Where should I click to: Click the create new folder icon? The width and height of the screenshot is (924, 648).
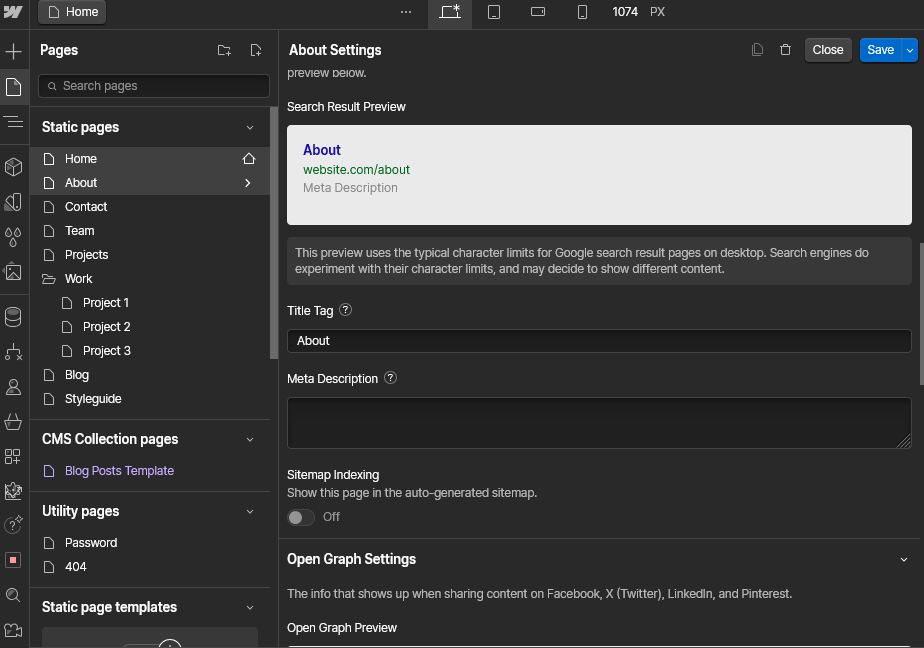click(x=224, y=50)
